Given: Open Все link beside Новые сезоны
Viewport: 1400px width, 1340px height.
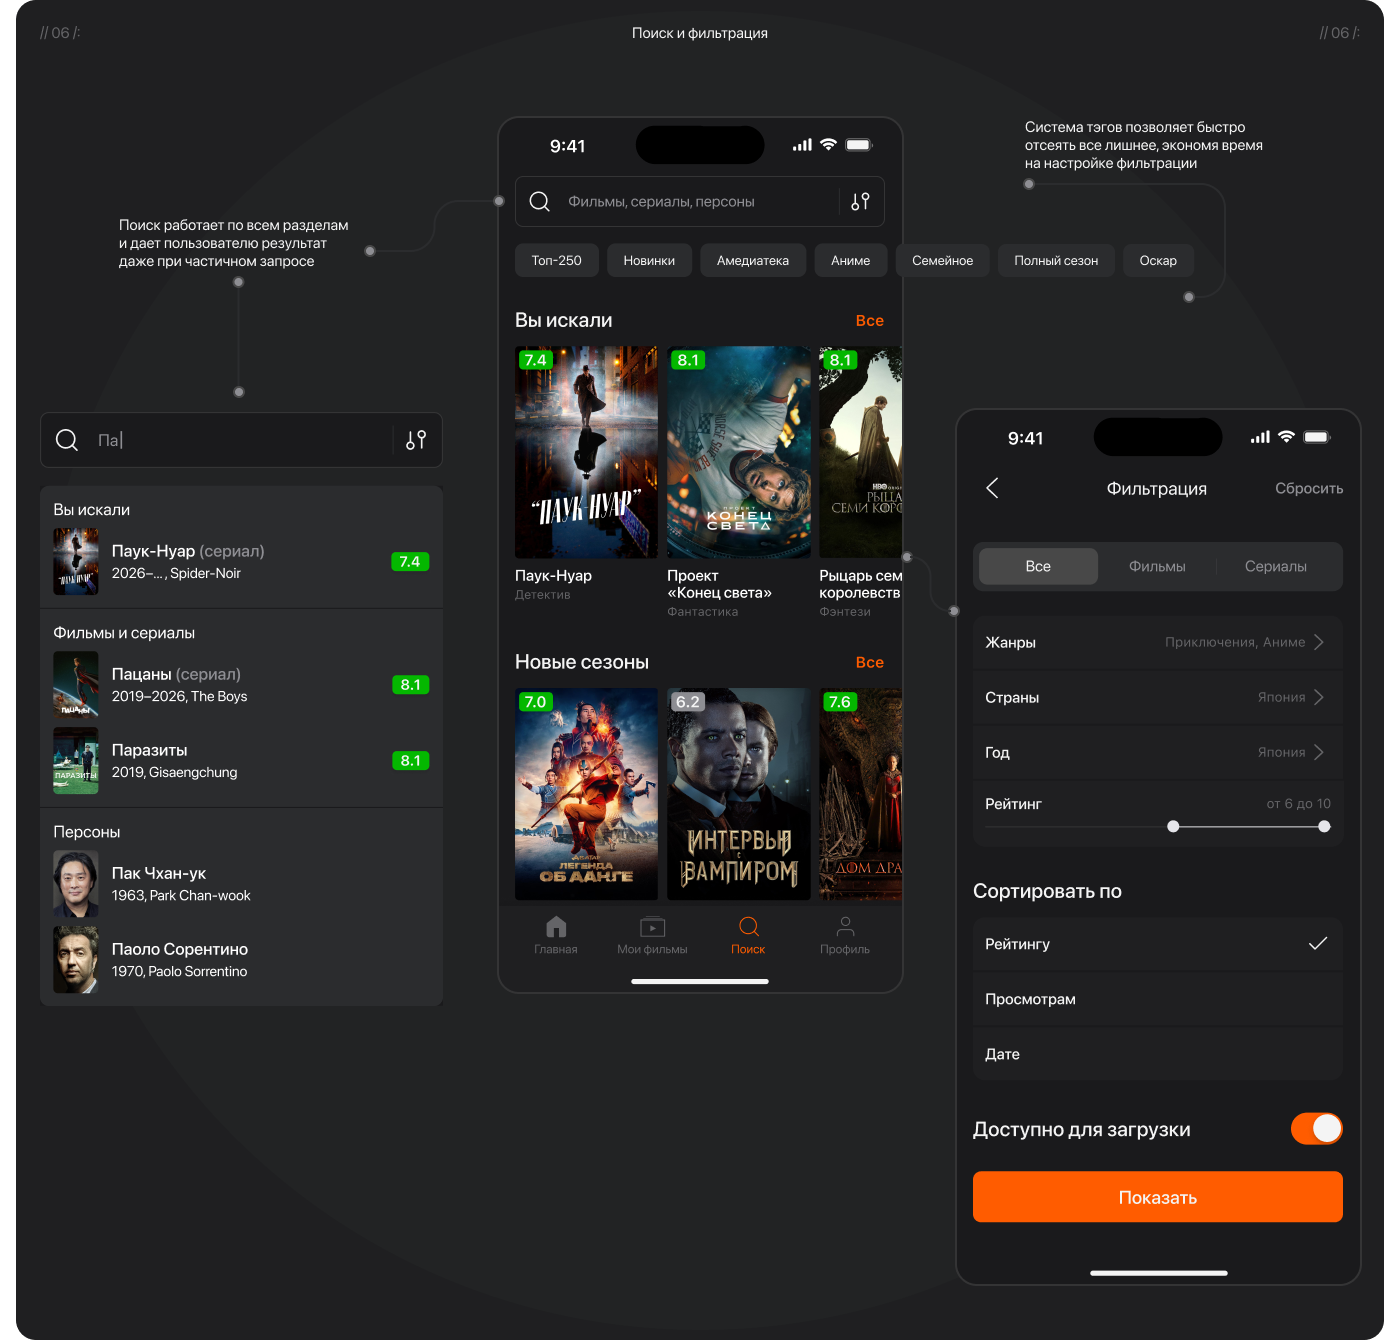Looking at the screenshot, I should pos(870,663).
